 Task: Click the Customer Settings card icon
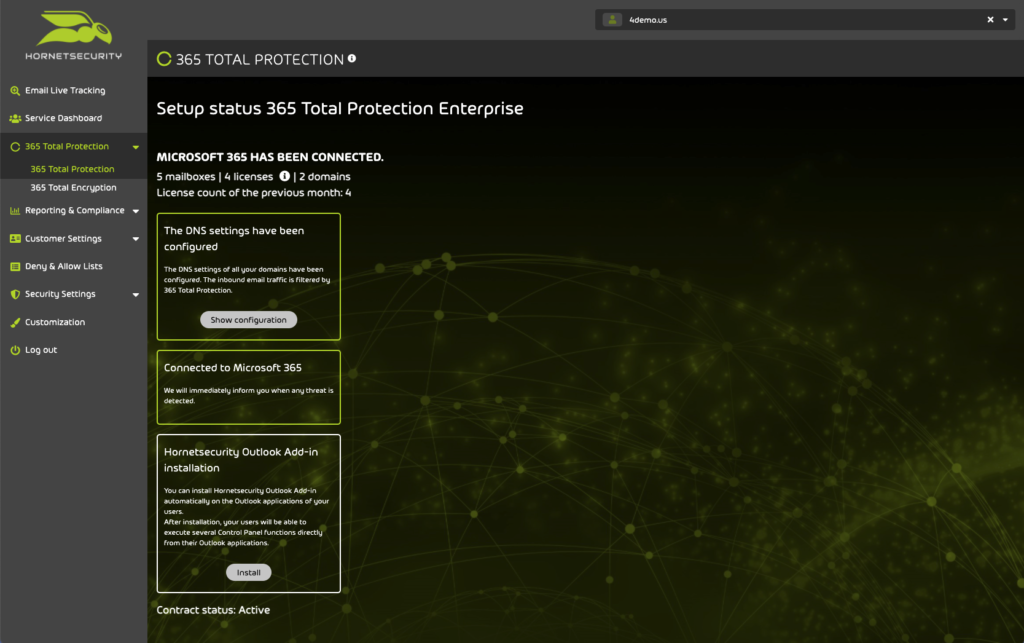pyautogui.click(x=15, y=239)
